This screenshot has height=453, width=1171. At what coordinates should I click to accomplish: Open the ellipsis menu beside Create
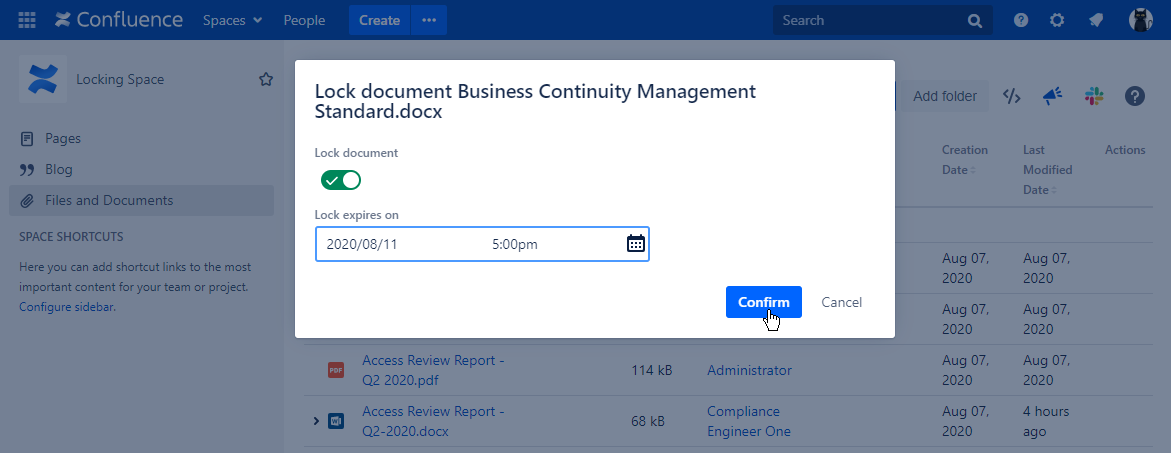[x=429, y=20]
